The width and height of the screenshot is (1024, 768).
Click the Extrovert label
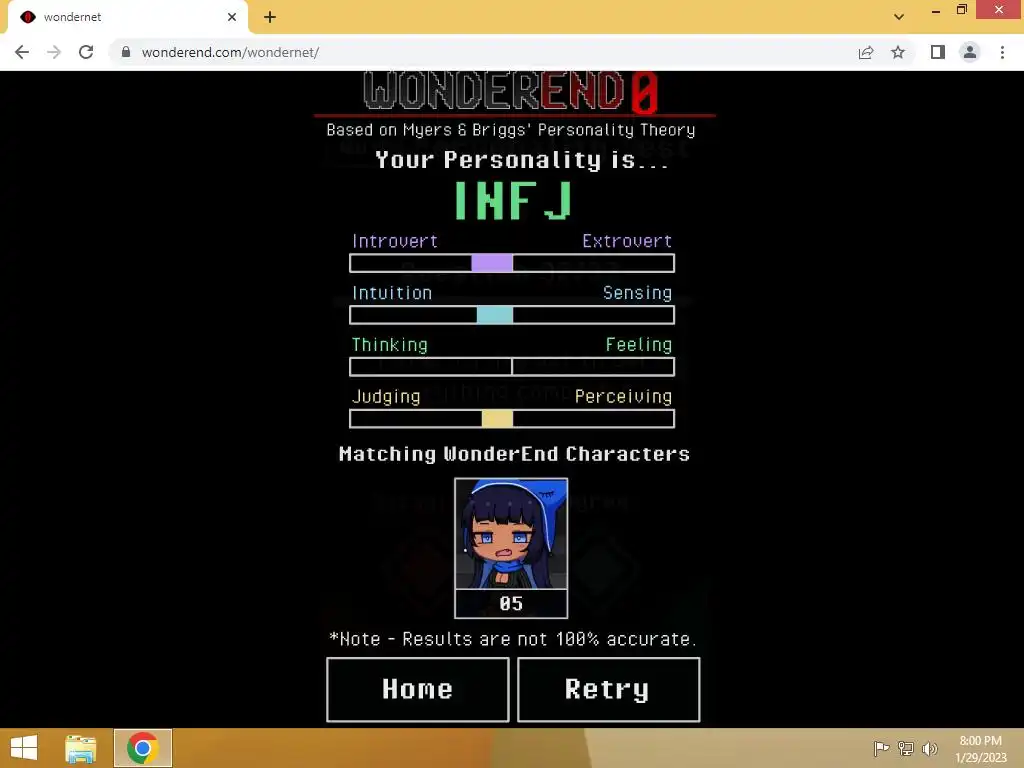(x=627, y=241)
